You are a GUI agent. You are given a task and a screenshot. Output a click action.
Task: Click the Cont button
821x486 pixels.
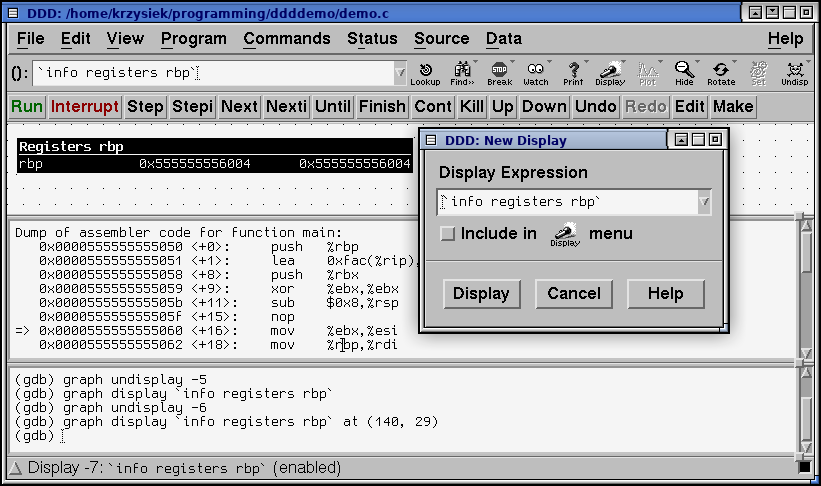432,106
